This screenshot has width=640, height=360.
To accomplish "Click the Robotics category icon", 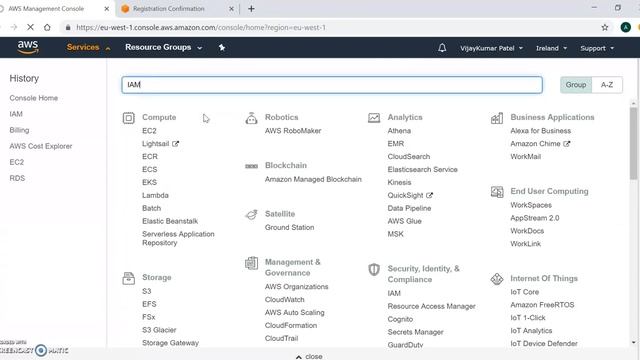I will coord(251,118).
